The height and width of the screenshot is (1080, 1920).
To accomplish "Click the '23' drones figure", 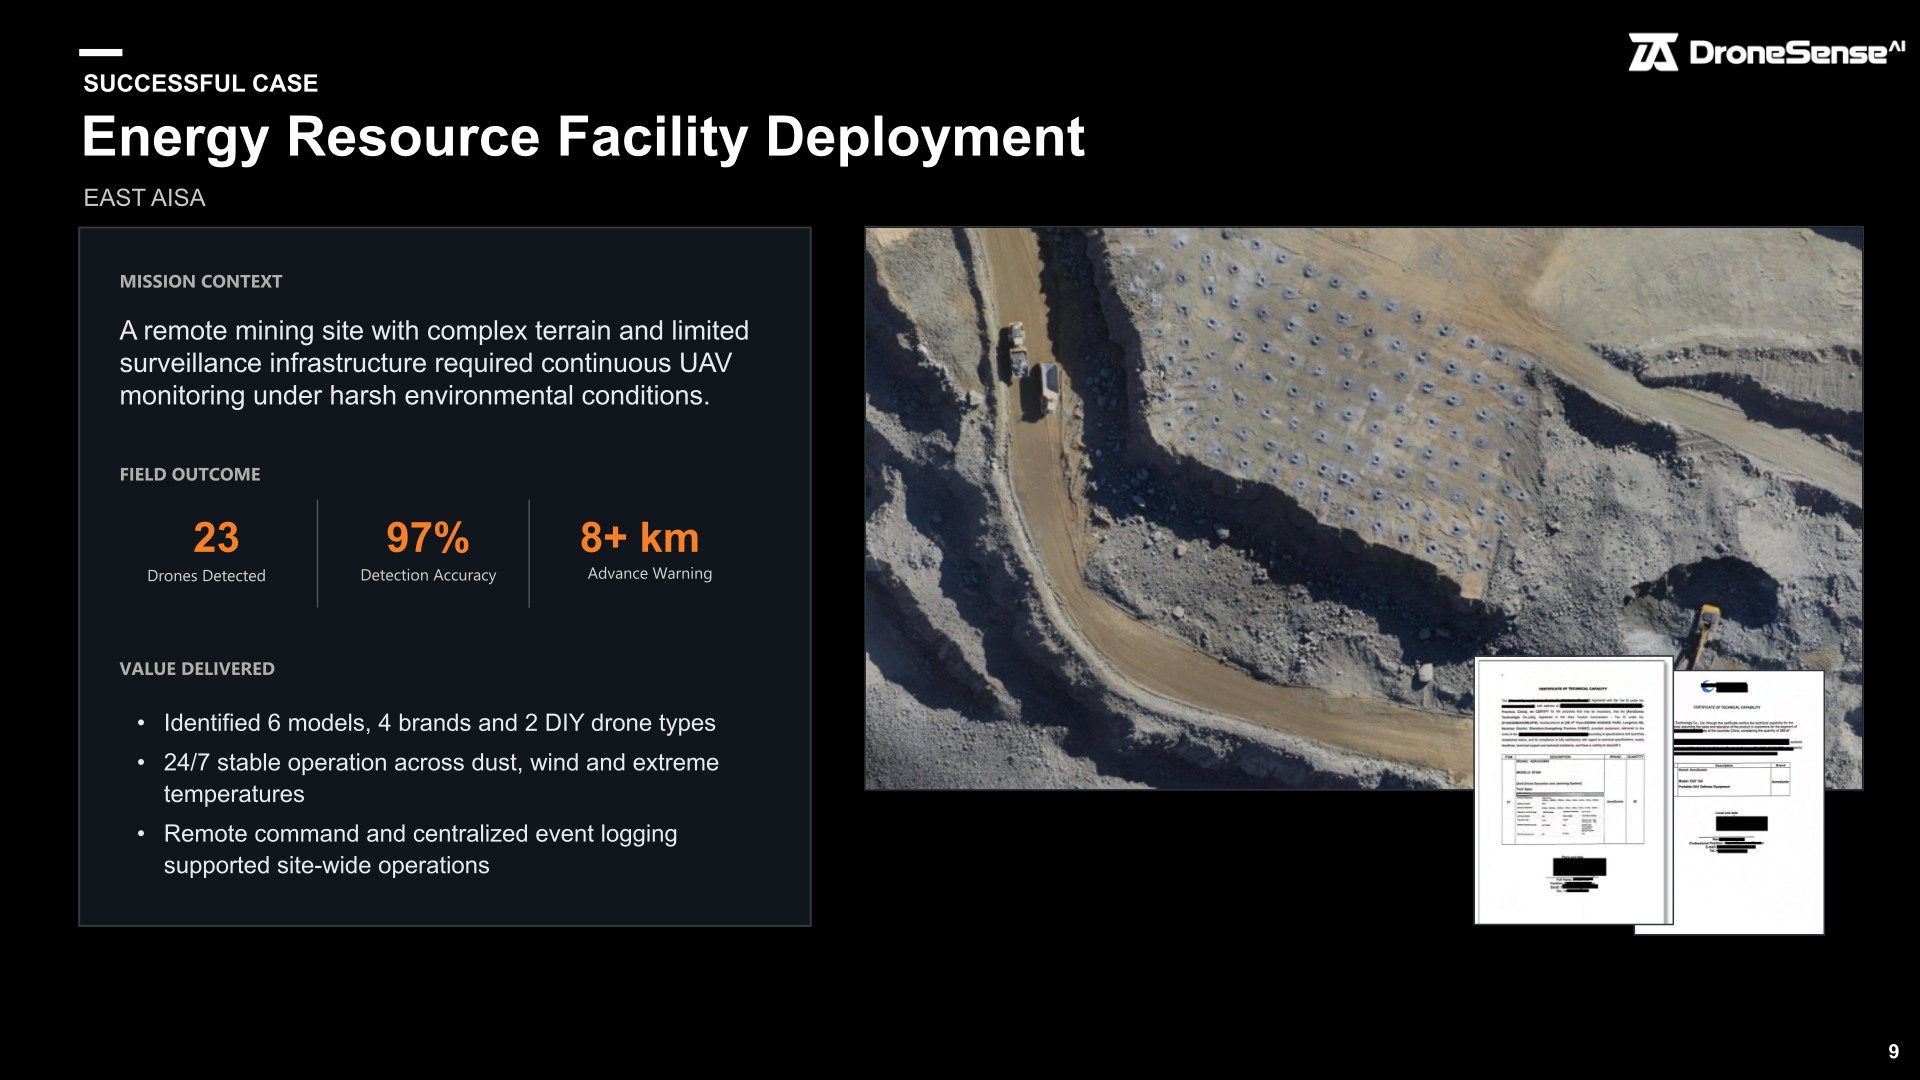I will tap(216, 538).
